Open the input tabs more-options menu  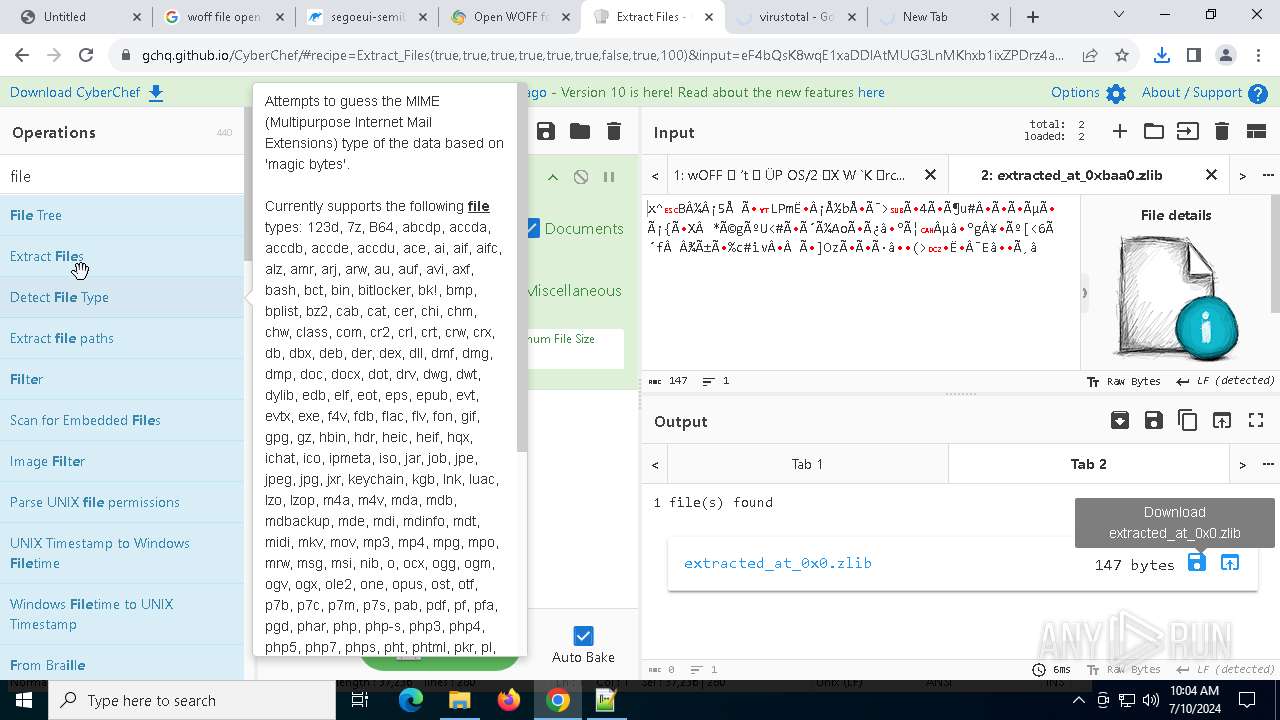tap(1268, 175)
